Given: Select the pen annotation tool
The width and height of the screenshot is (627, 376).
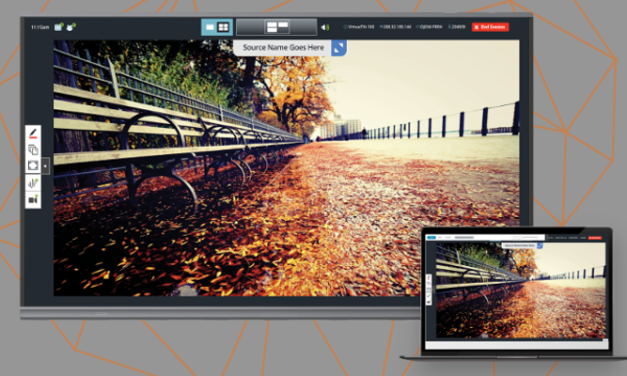Looking at the screenshot, I should 33,134.
